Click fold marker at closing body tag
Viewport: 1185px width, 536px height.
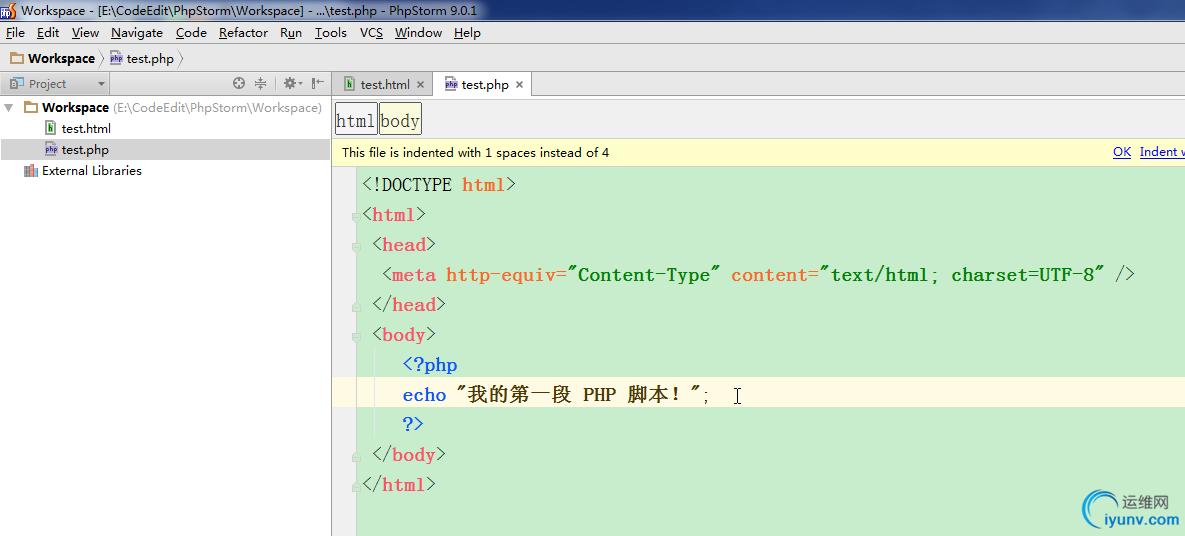[356, 458]
